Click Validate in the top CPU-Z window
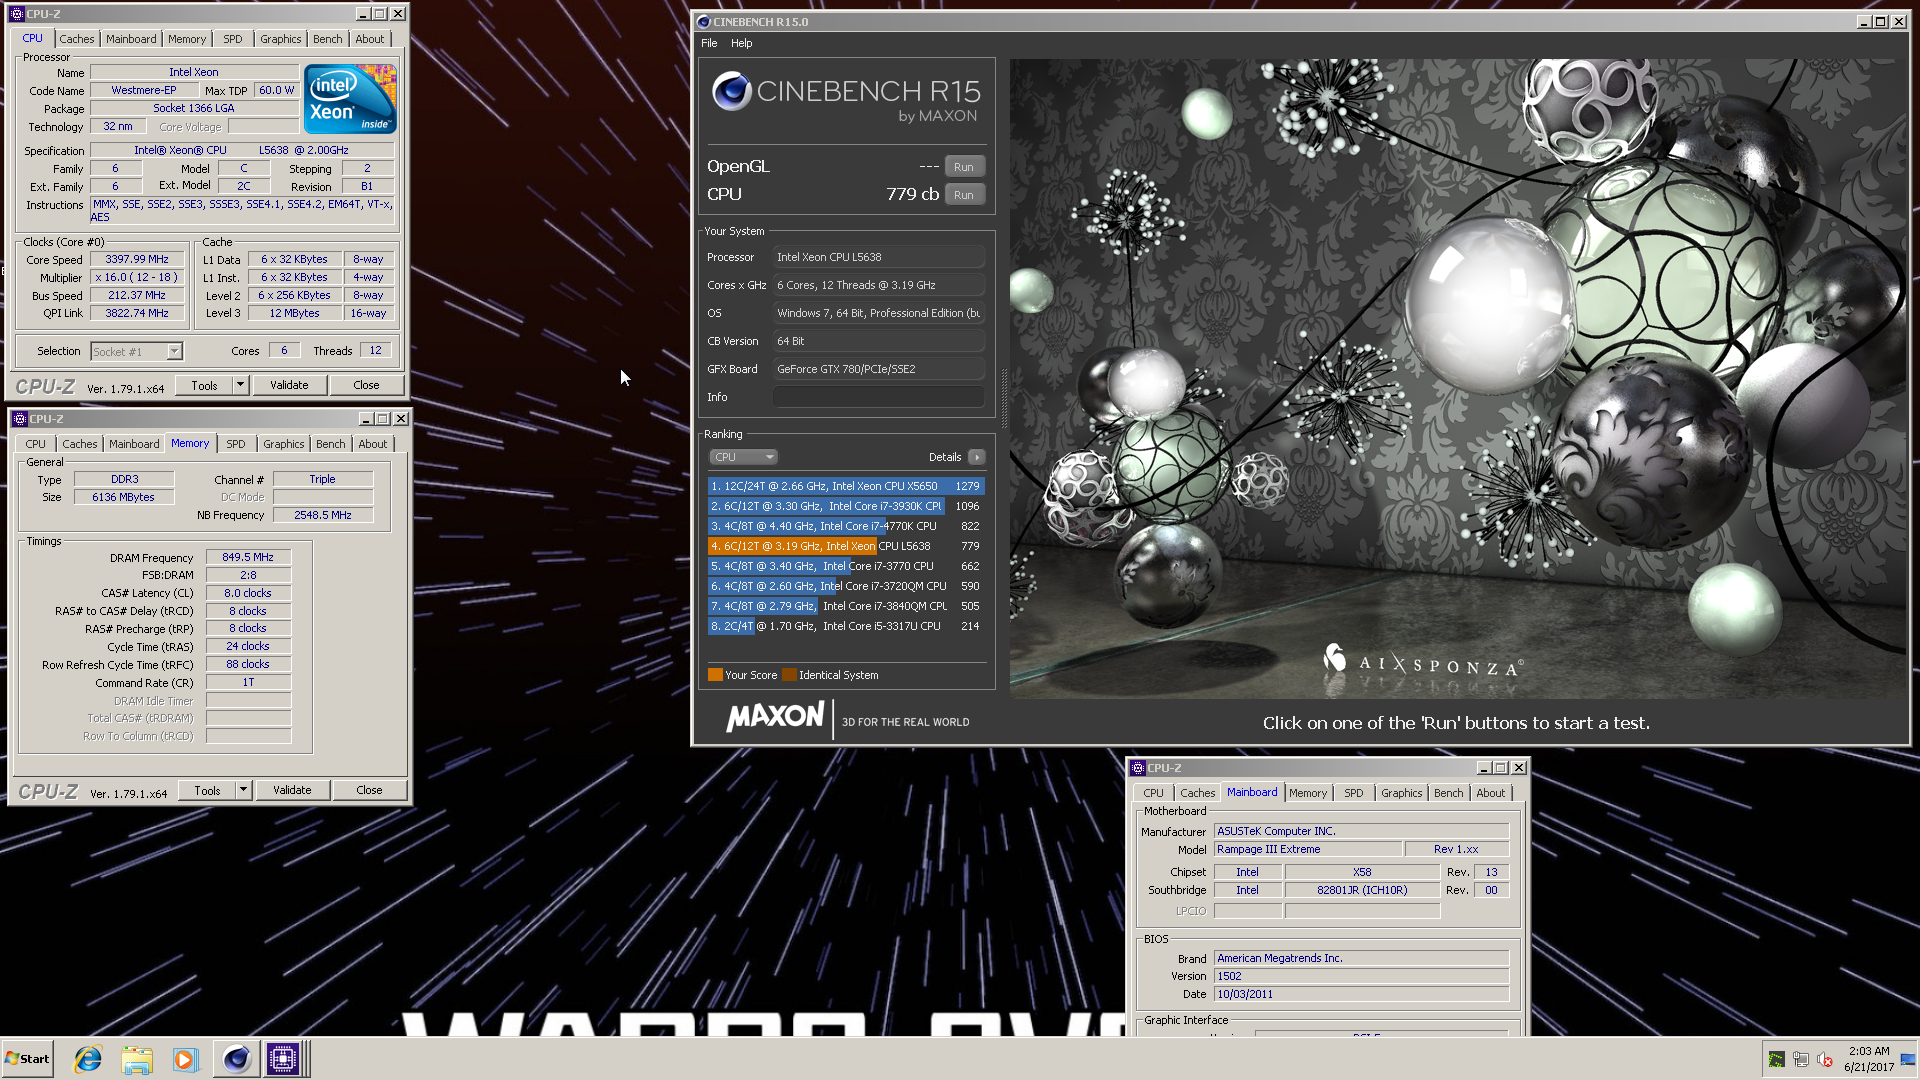Image resolution: width=1920 pixels, height=1080 pixels. pyautogui.click(x=289, y=385)
